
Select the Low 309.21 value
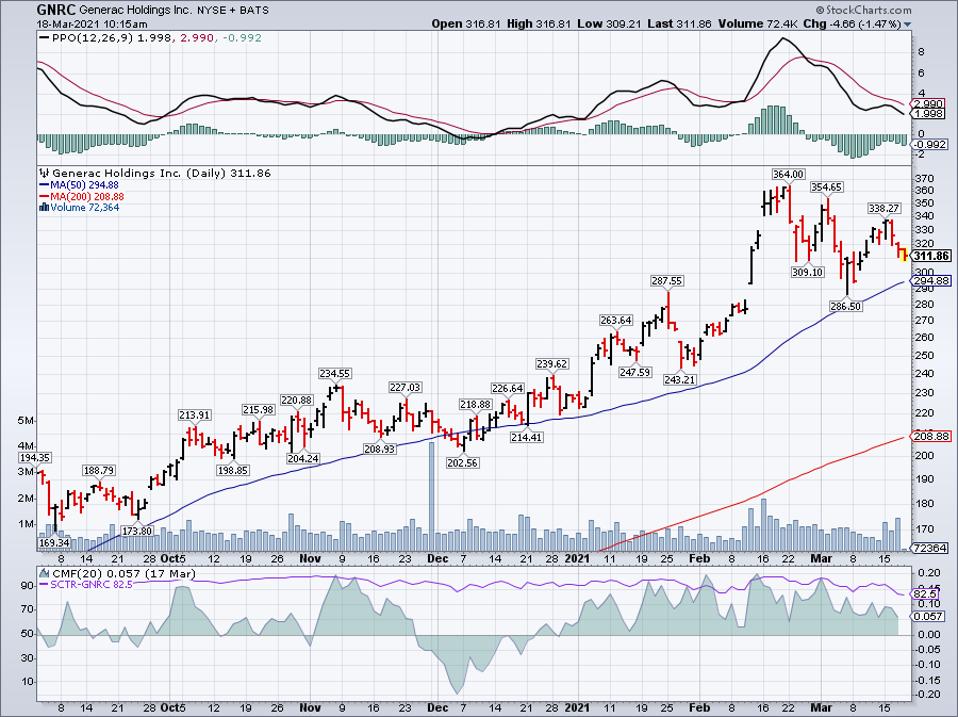tap(607, 24)
